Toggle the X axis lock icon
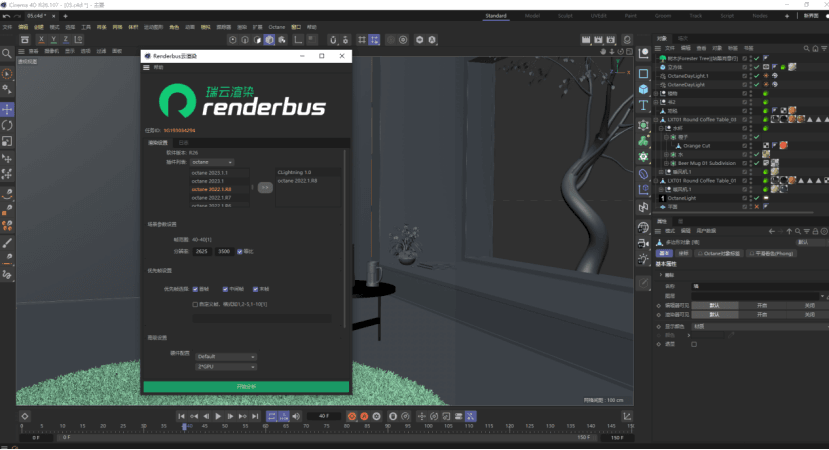Image resolution: width=829 pixels, height=450 pixels. point(41,40)
